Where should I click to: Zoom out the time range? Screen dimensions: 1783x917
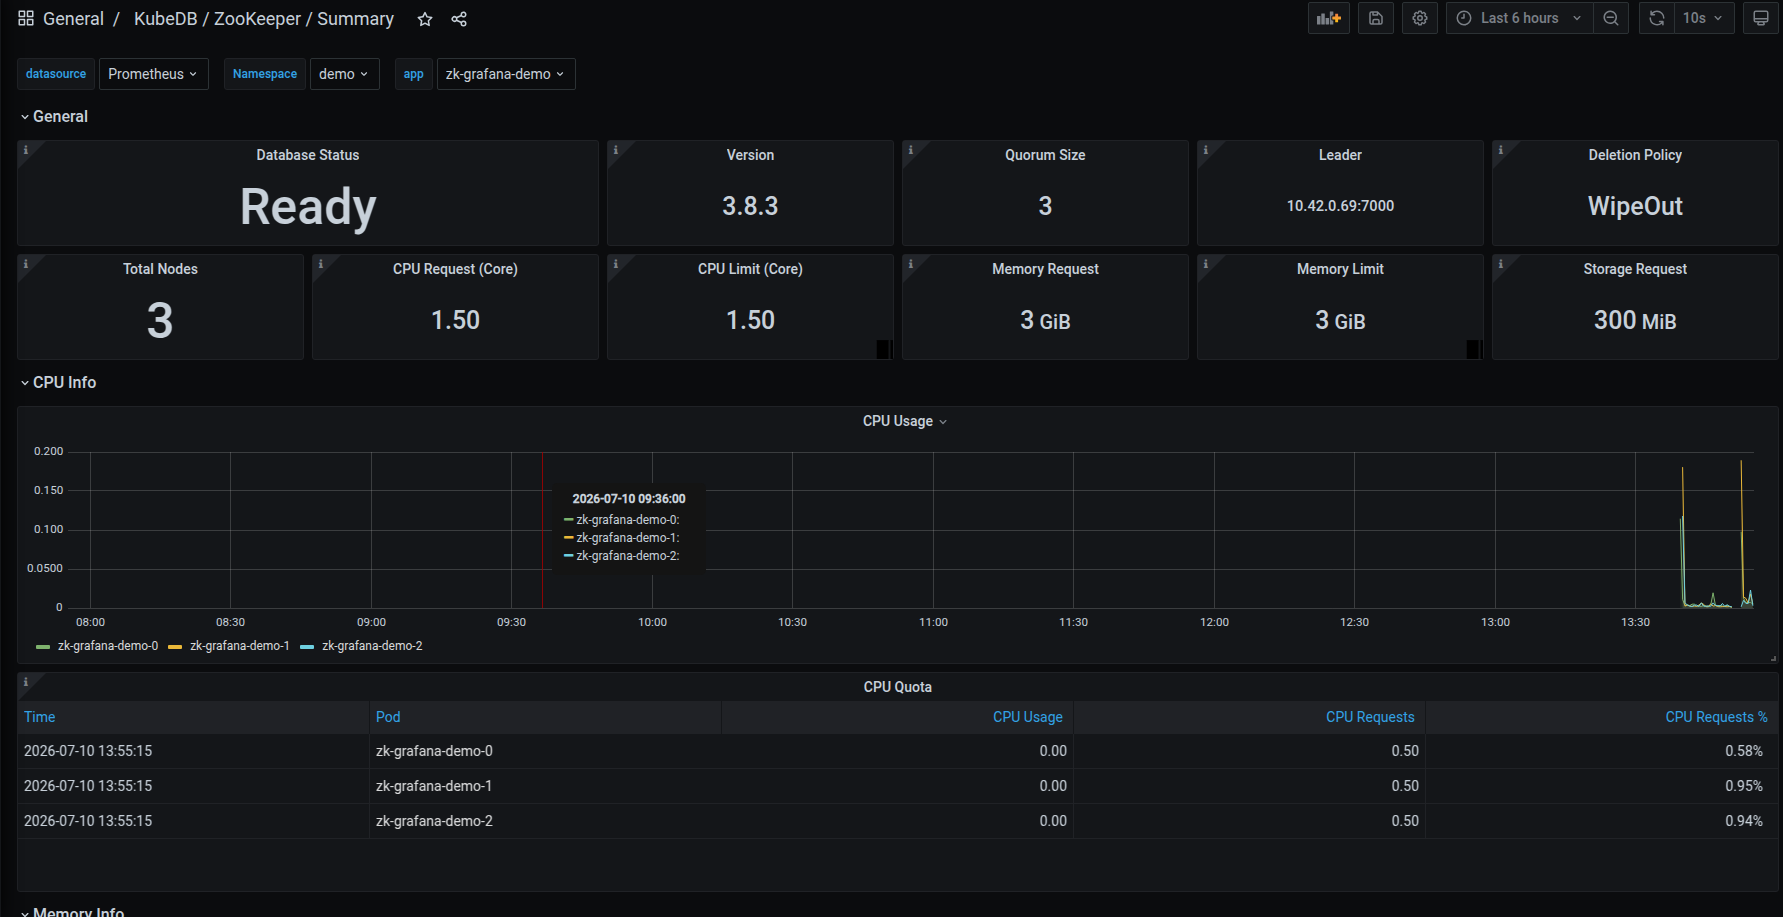[x=1611, y=18]
